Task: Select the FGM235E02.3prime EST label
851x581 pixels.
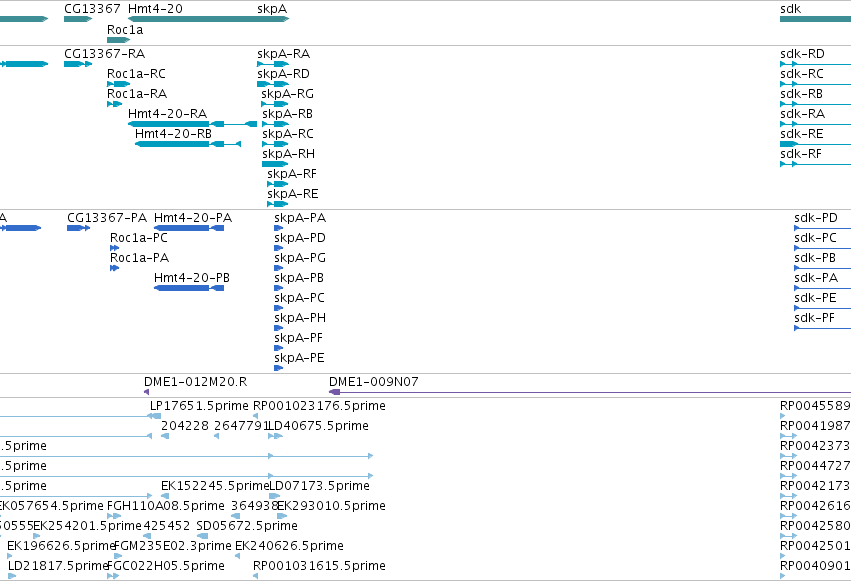Action: click(x=173, y=546)
